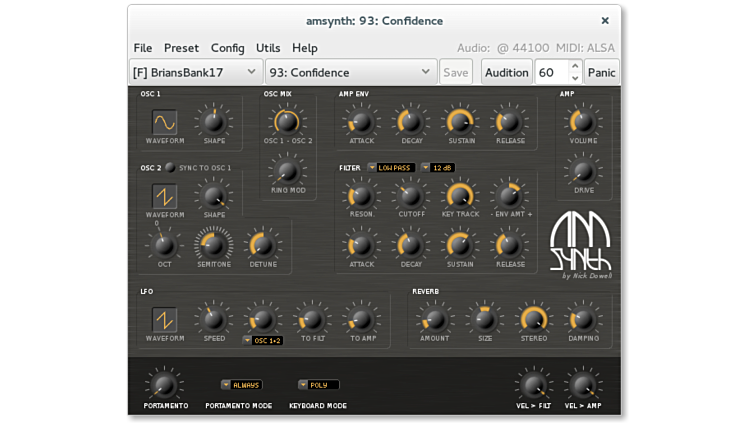Image resolution: width=752 pixels, height=423 pixels.
Task: Click the LFO To Filt knob
Action: tap(312, 319)
